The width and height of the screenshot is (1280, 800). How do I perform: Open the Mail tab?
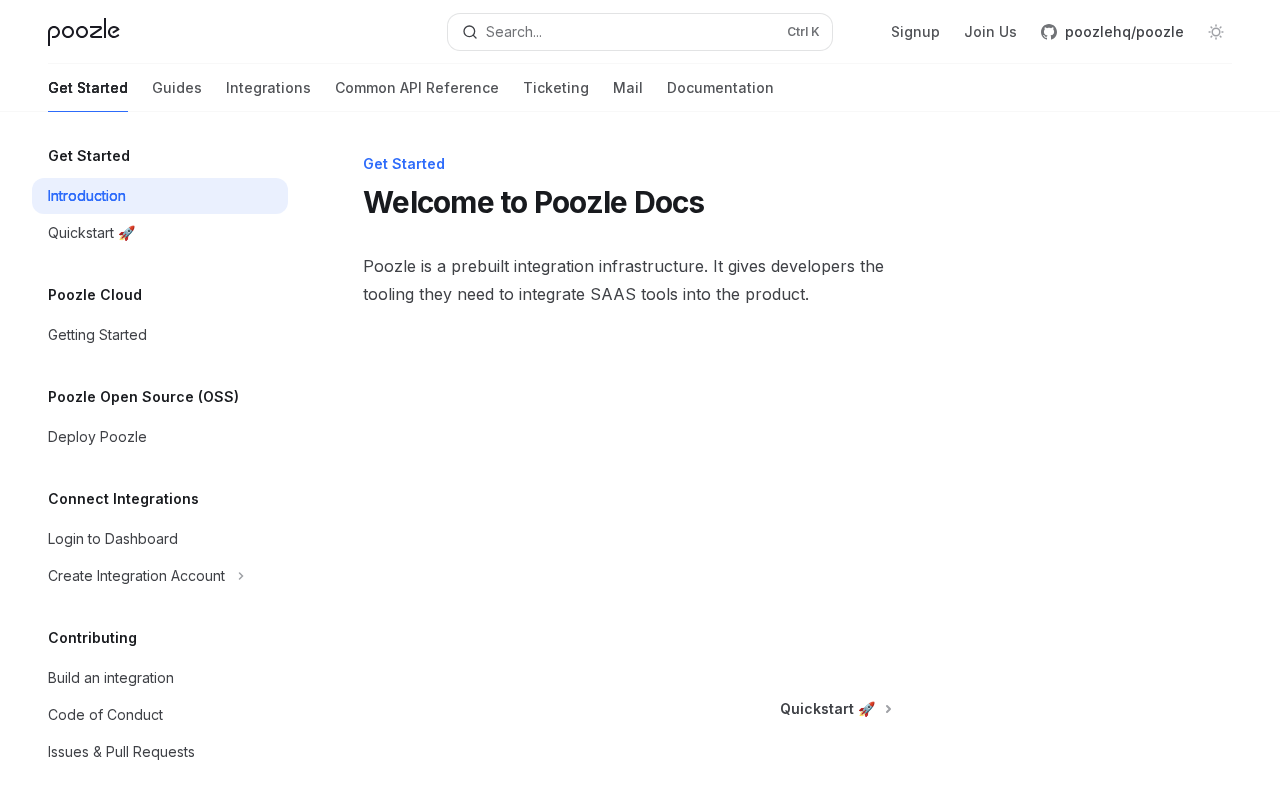point(628,88)
